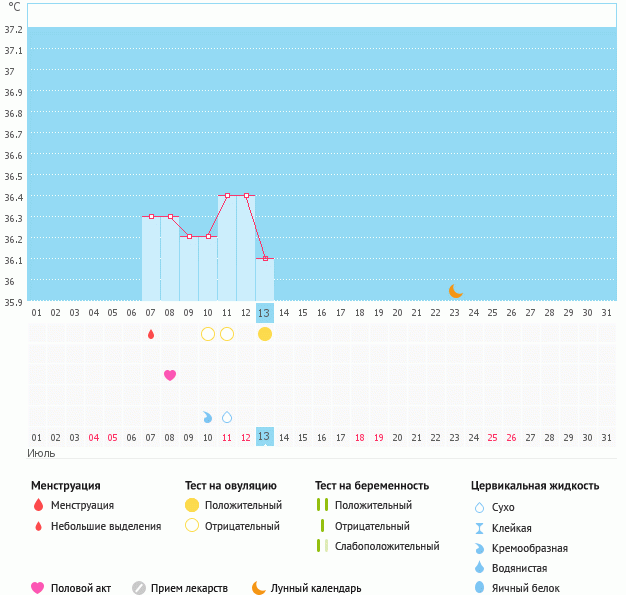Screen dimensions: 626x595
Task: Click the dry cervical fluid drop on day 11
Action: point(227,417)
